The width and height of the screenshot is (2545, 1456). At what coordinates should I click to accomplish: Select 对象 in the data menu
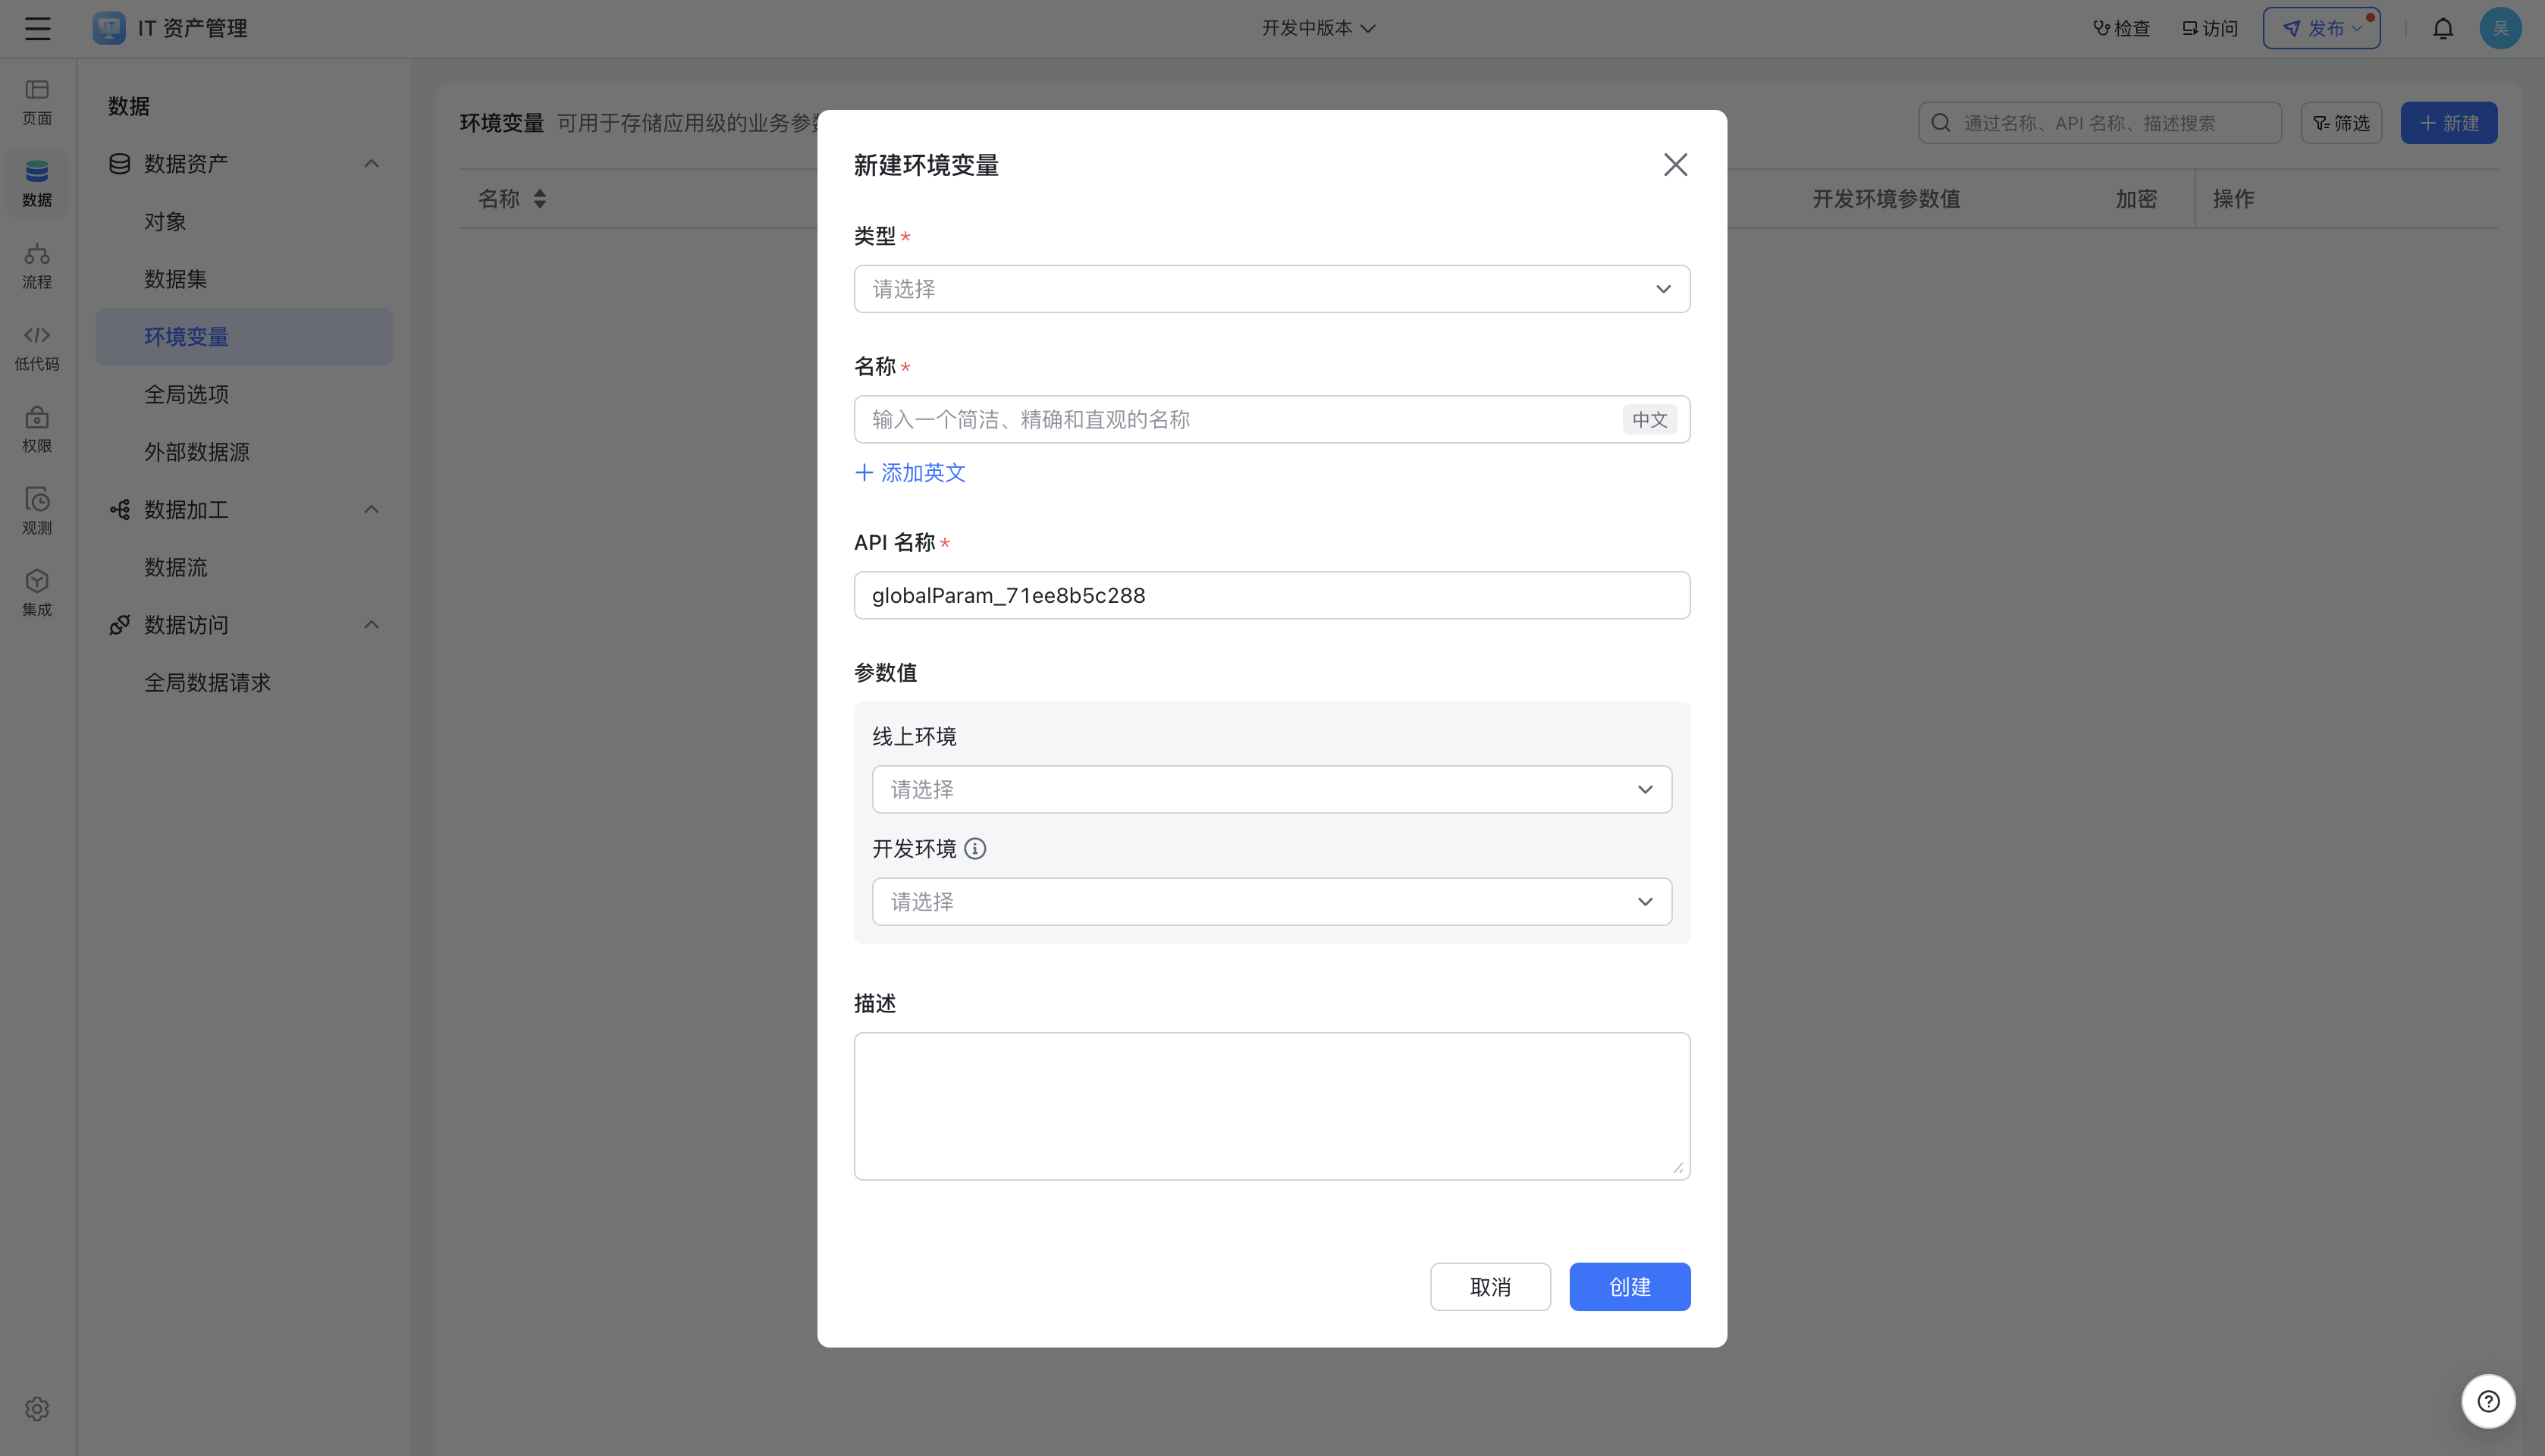244,222
